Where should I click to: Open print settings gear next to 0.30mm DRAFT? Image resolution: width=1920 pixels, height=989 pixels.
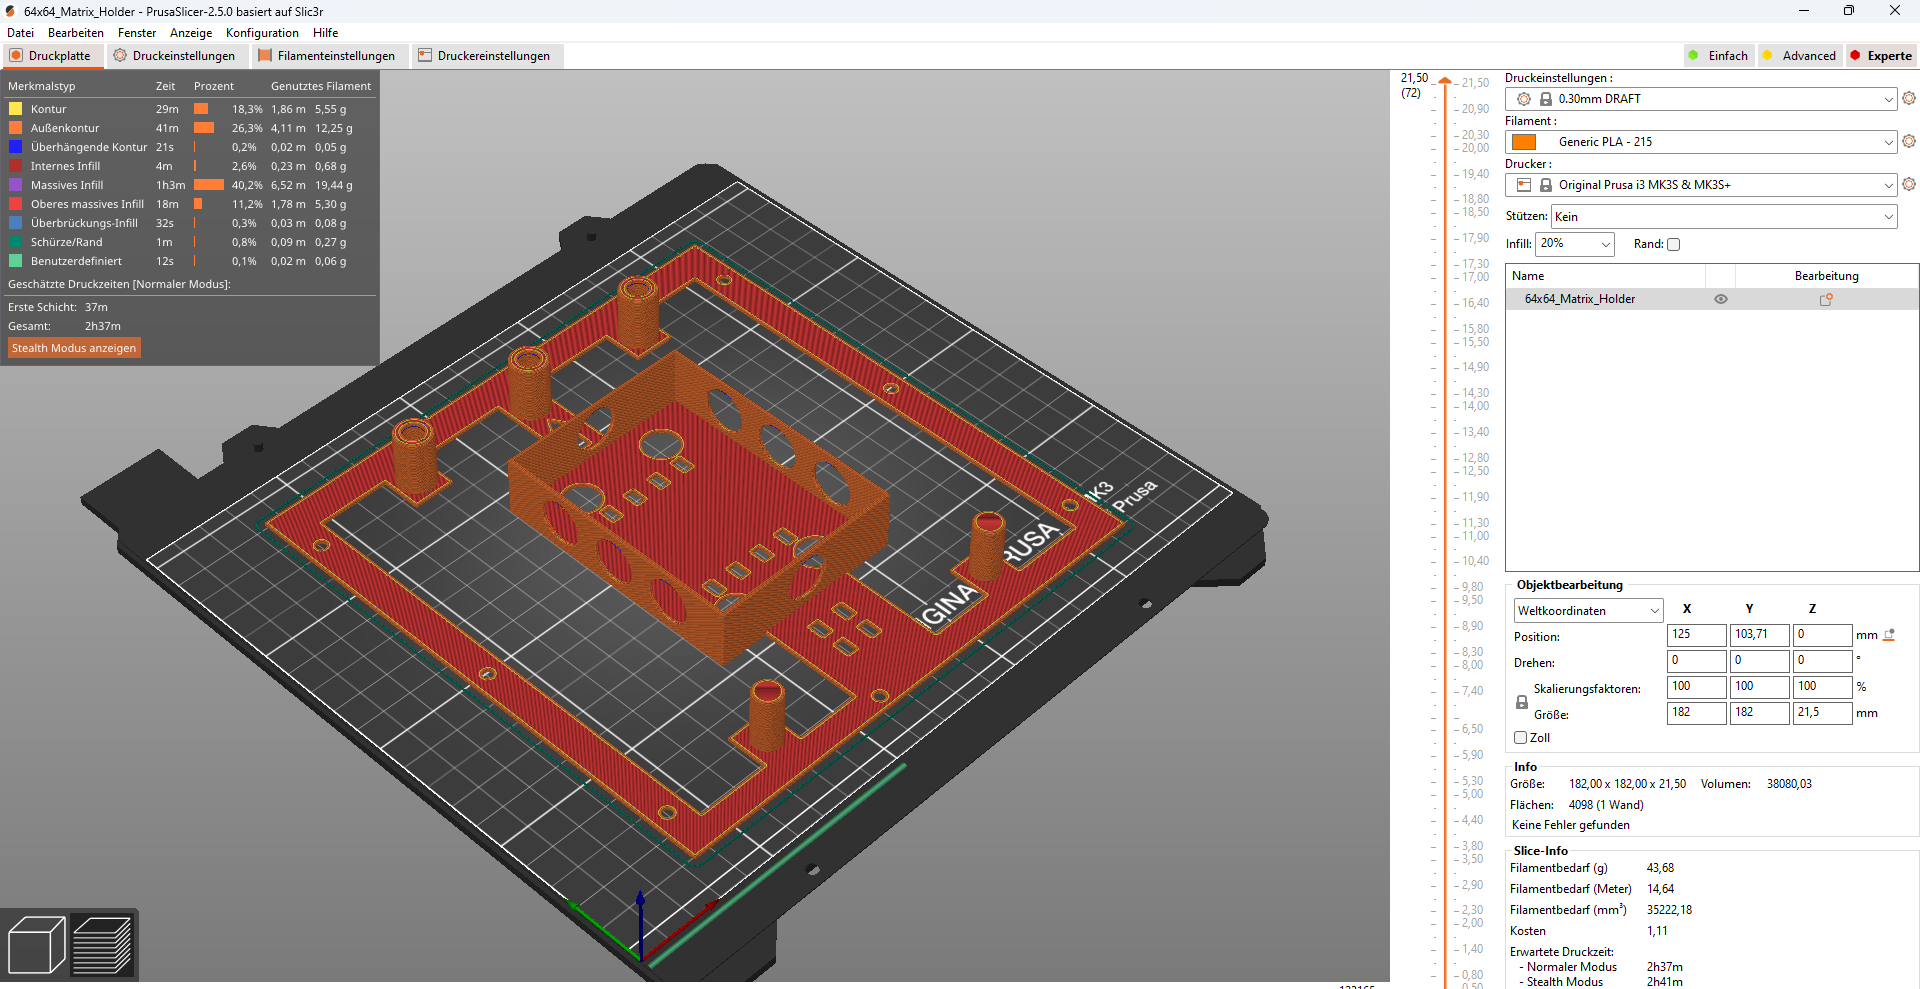pyautogui.click(x=1910, y=98)
